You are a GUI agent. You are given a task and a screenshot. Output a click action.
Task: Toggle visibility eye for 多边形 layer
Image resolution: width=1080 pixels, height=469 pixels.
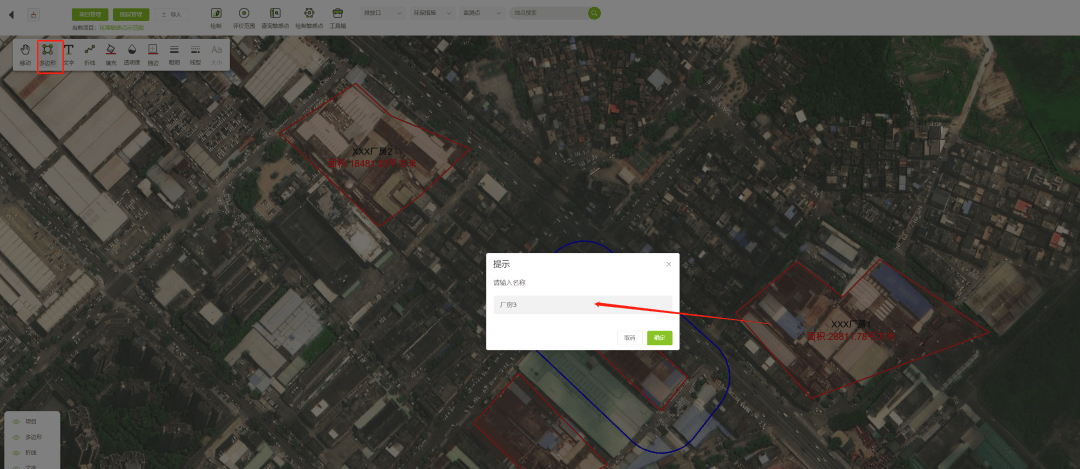(x=16, y=437)
